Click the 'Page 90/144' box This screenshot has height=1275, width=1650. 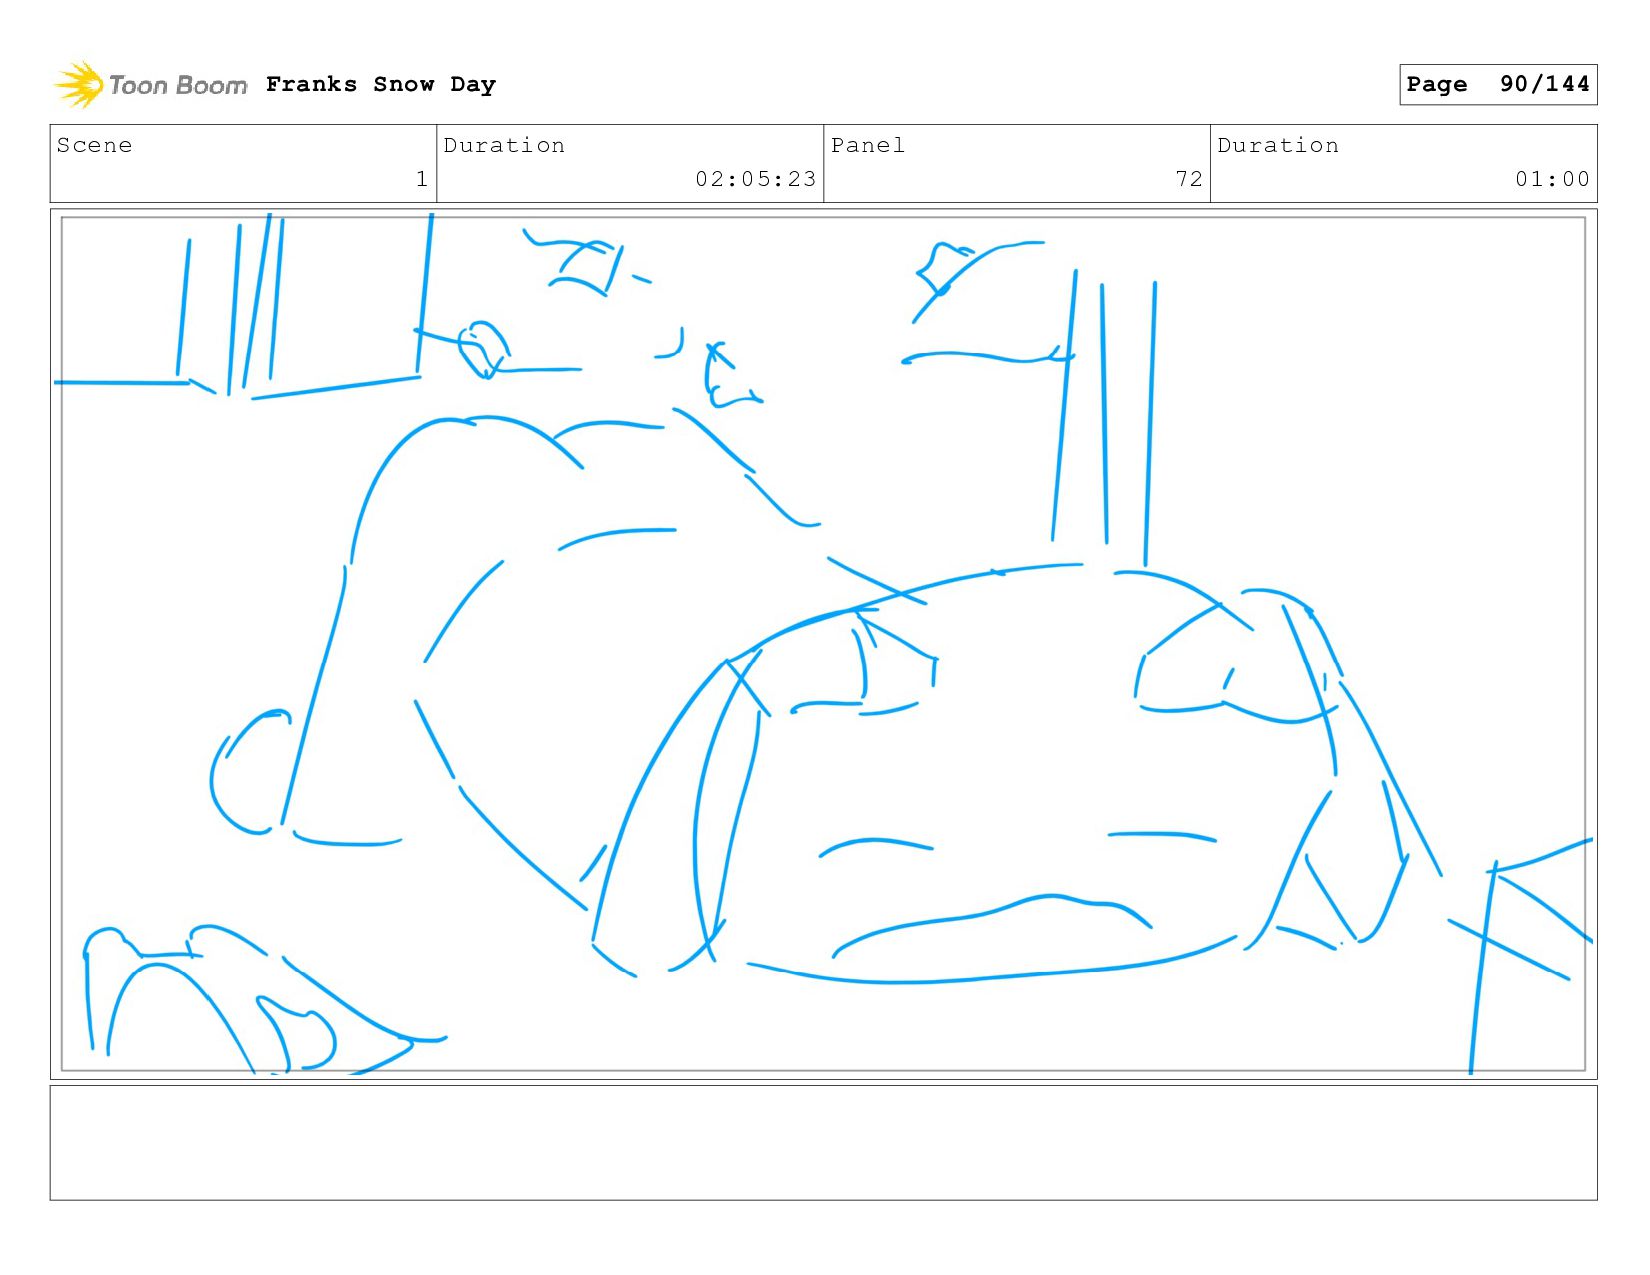pos(1498,84)
